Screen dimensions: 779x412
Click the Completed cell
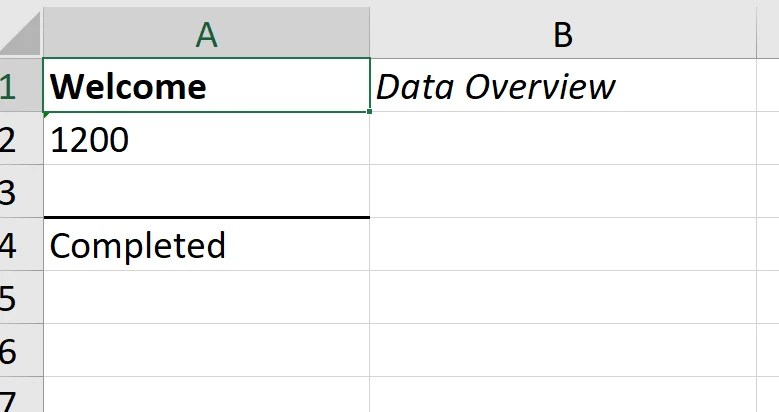click(x=206, y=245)
